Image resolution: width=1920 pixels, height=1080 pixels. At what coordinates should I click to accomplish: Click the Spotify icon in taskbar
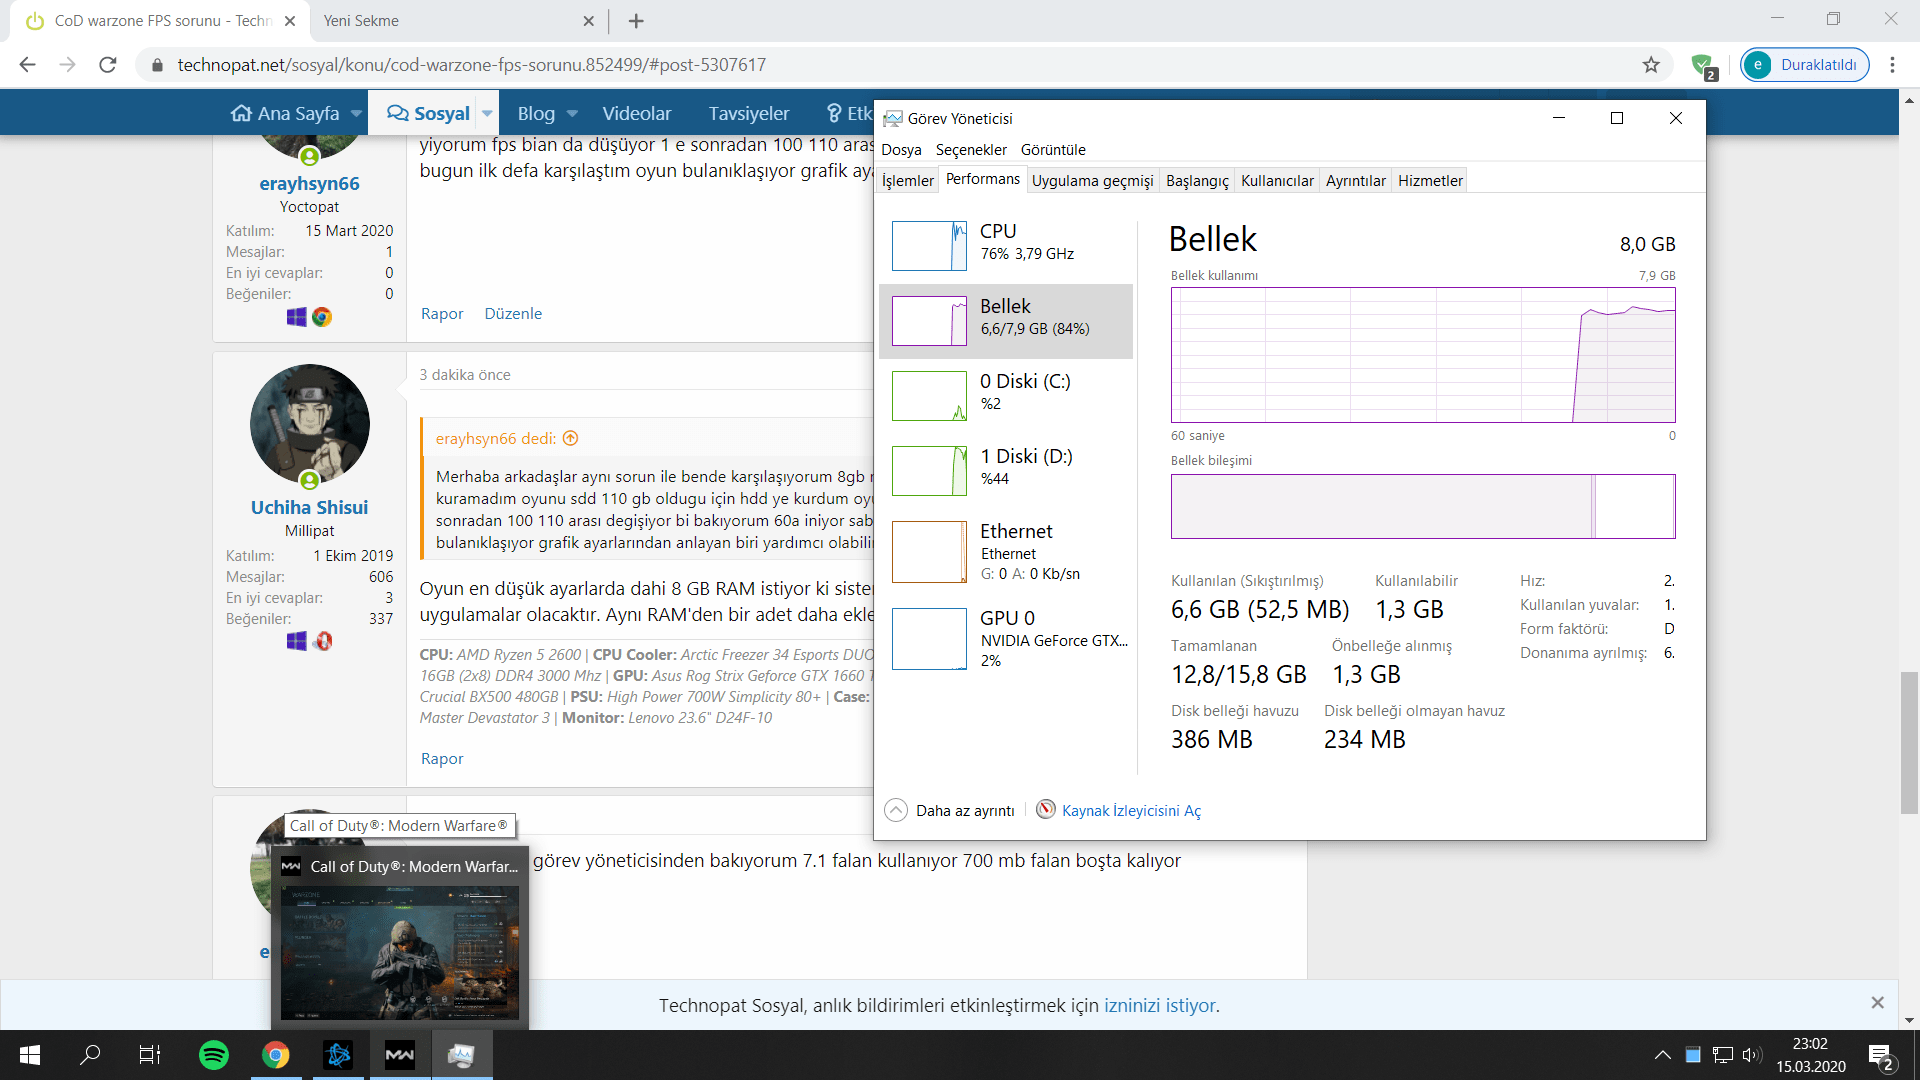pyautogui.click(x=214, y=1055)
